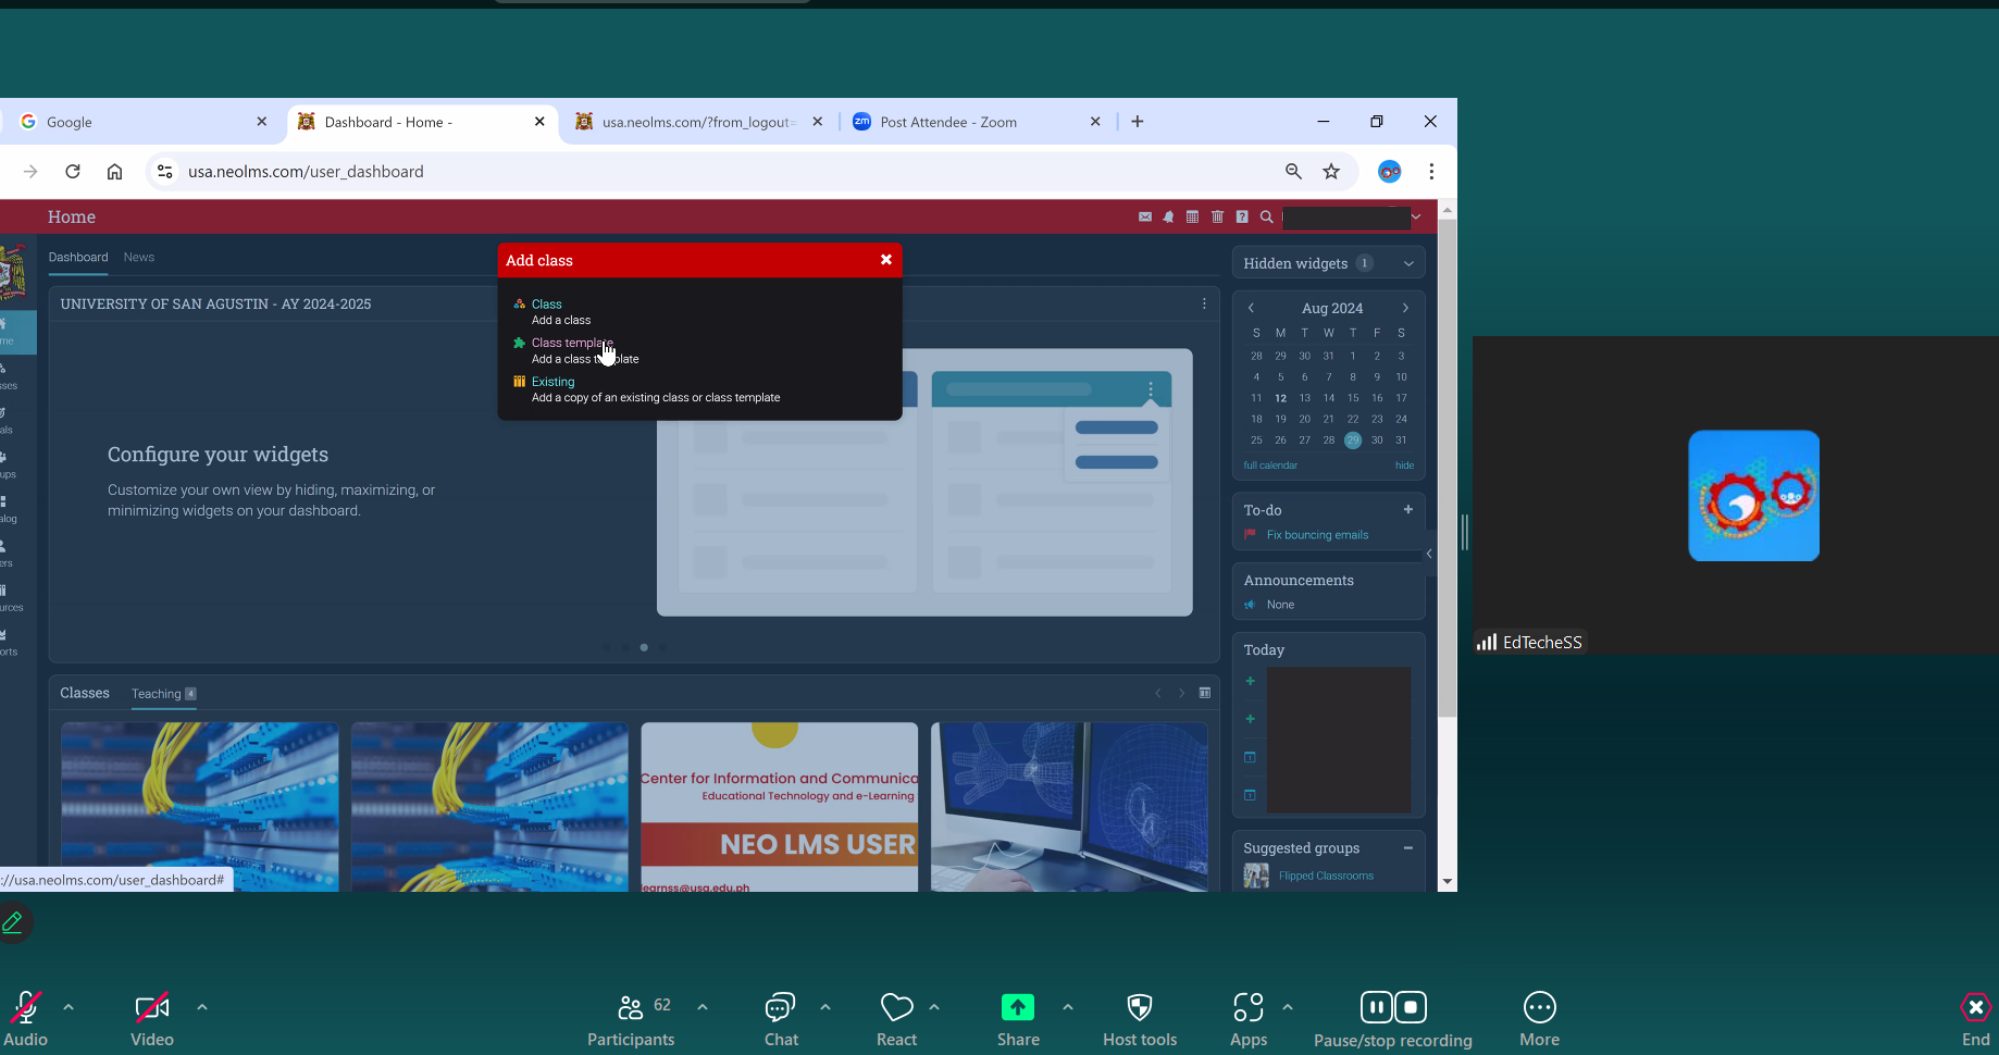Reload the page in Chrome
The image size is (1999, 1055).
(72, 172)
